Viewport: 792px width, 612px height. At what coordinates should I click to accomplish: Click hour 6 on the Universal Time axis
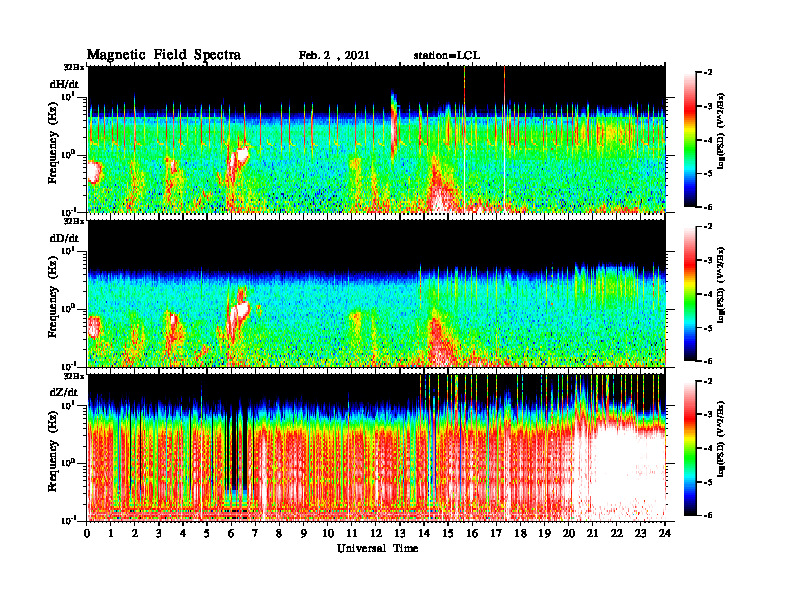coord(231,533)
